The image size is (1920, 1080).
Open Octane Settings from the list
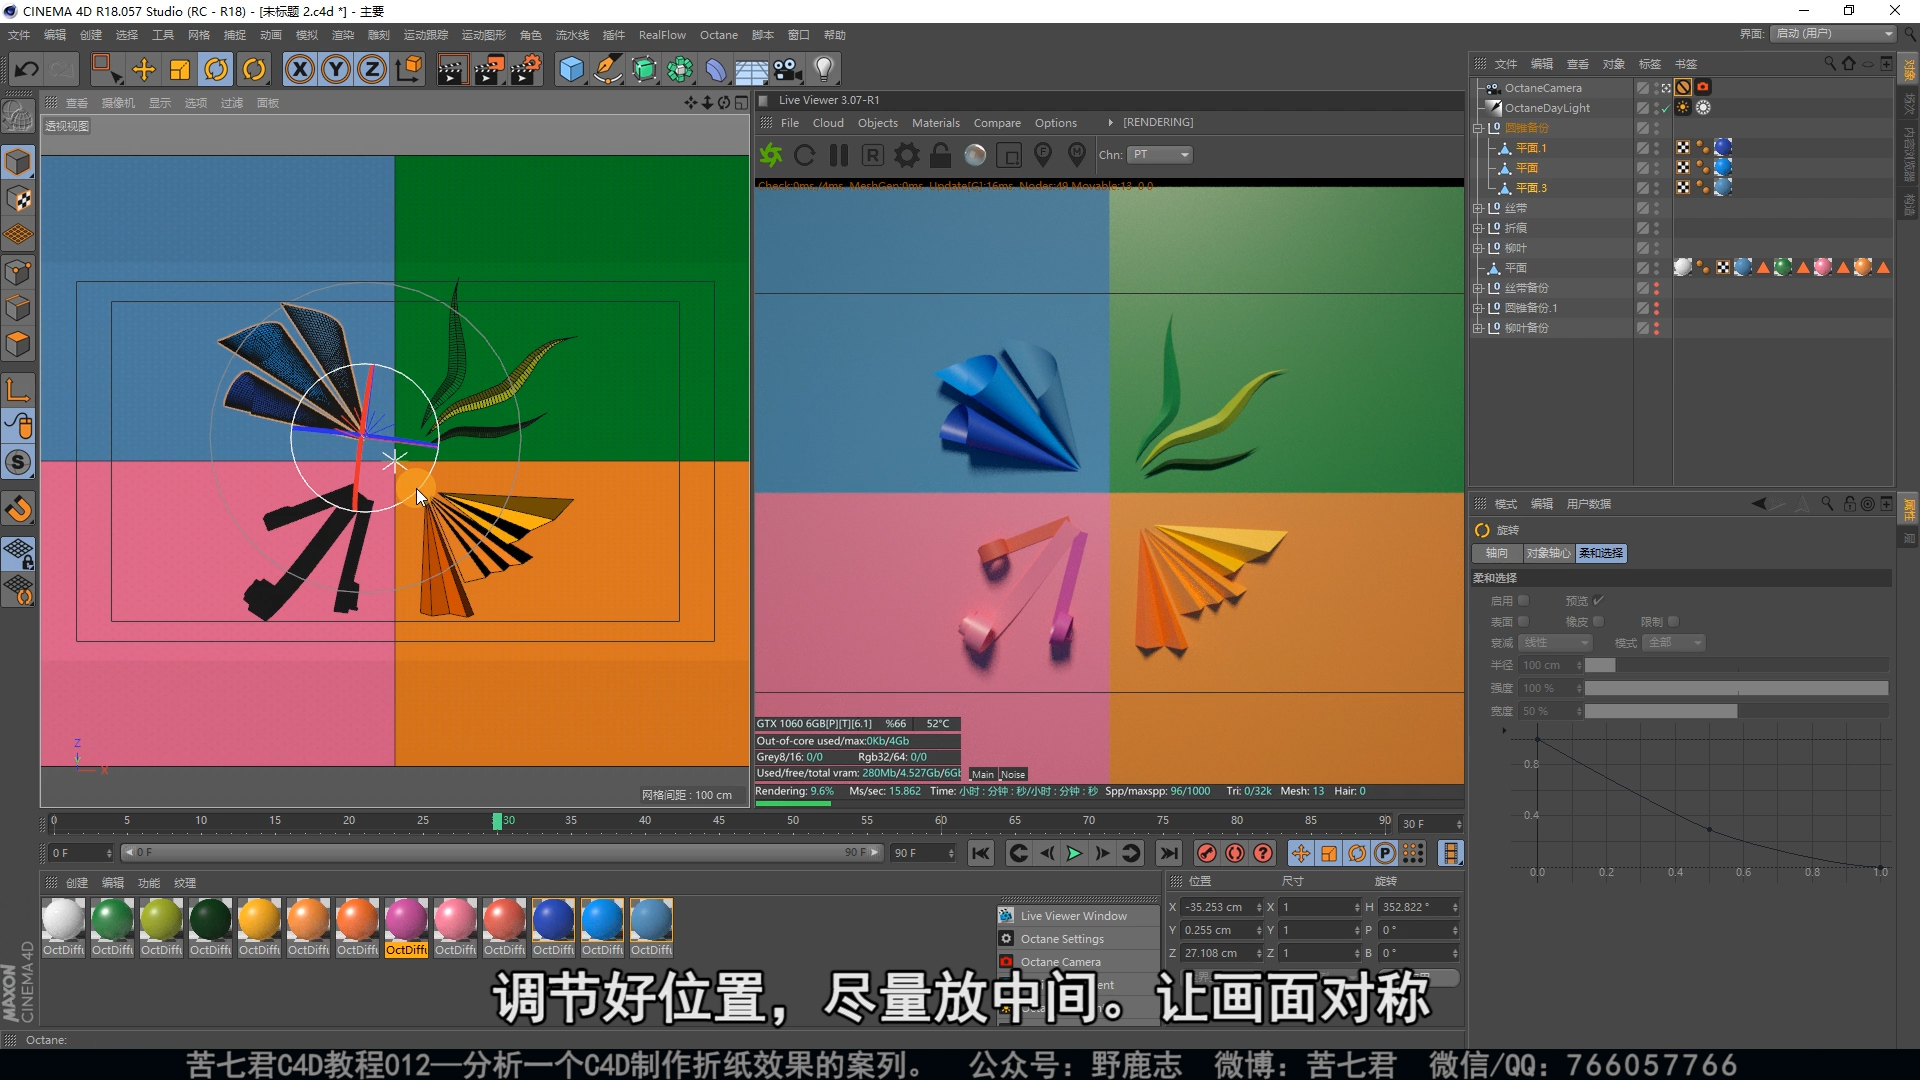tap(1062, 939)
